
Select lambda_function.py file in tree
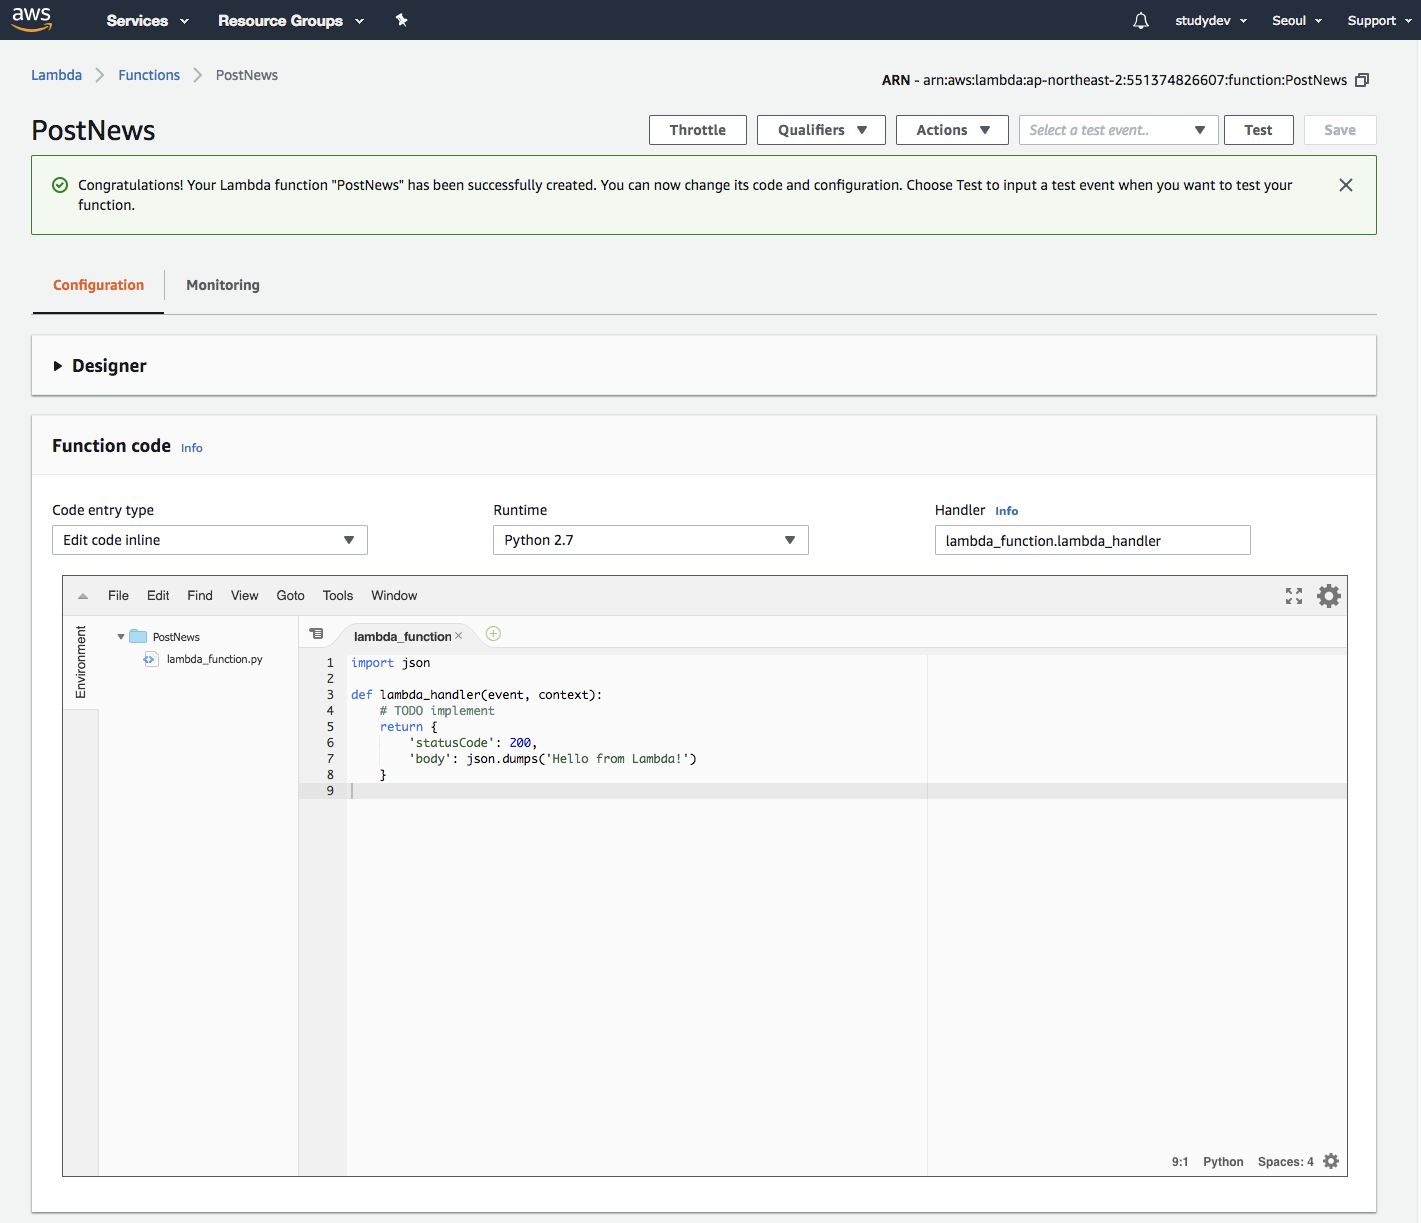pyautogui.click(x=214, y=659)
